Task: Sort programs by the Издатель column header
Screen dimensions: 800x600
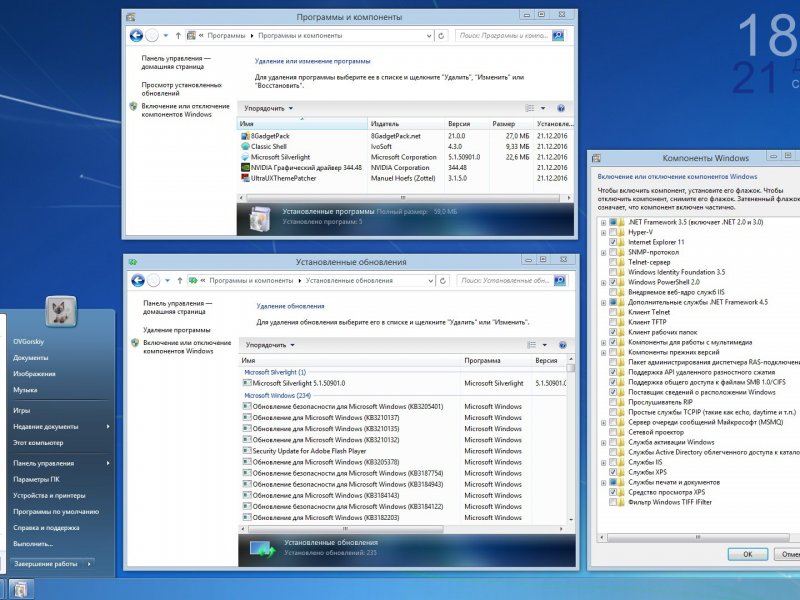Action: [x=406, y=123]
